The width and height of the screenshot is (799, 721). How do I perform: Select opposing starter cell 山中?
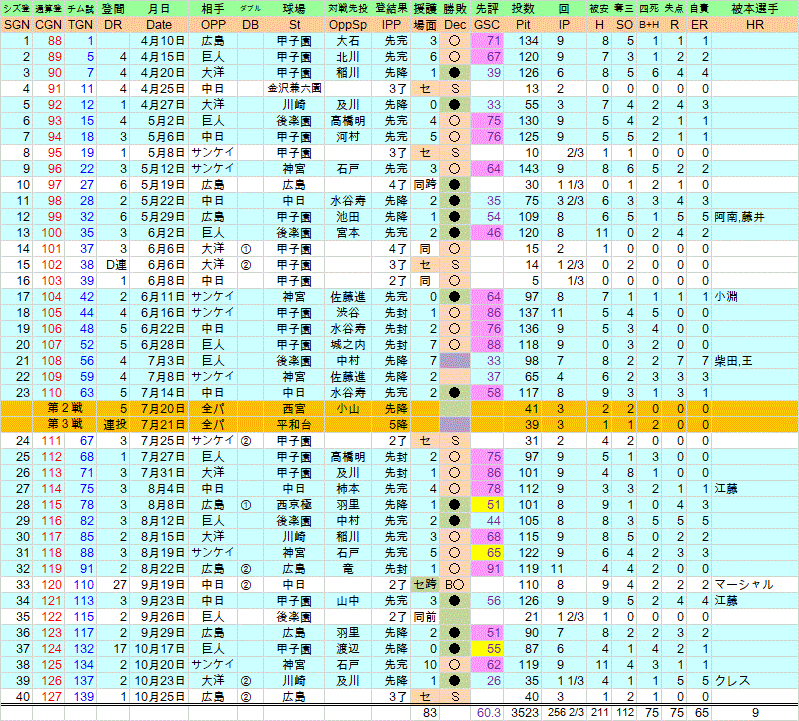click(x=348, y=601)
